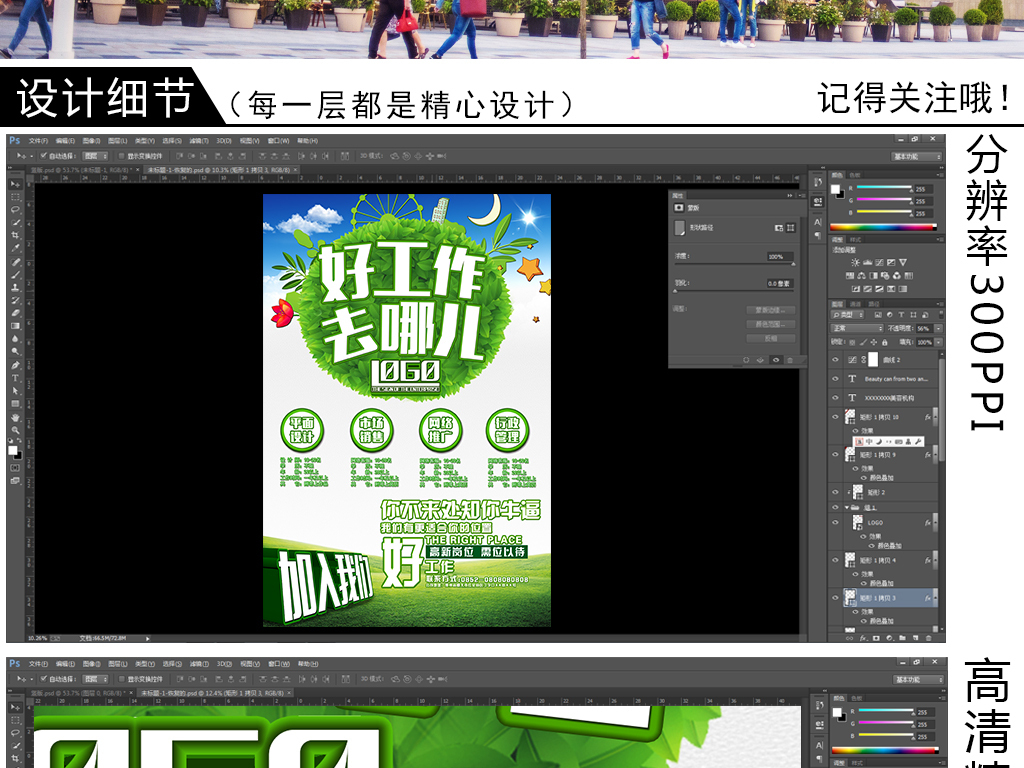Hide the 矩形 1 拷贝 10 layer
Screen dimensions: 1024x768
tap(835, 417)
